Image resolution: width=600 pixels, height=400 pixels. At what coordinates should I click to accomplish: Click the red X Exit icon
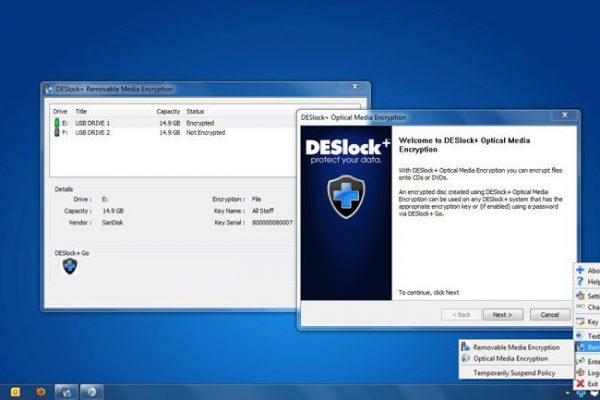click(x=581, y=384)
